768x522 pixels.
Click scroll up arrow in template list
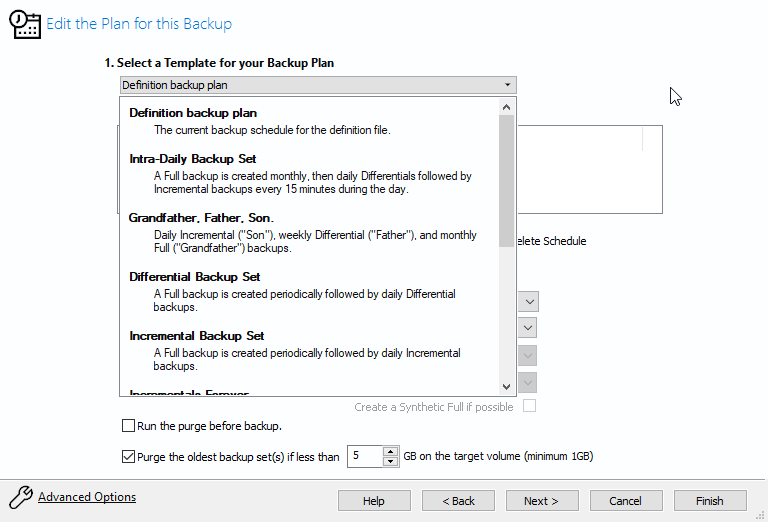point(506,107)
